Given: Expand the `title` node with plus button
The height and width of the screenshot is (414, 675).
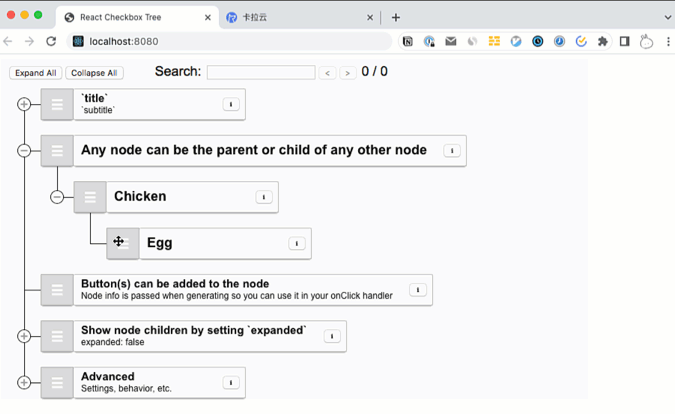Looking at the screenshot, I should (24, 104).
